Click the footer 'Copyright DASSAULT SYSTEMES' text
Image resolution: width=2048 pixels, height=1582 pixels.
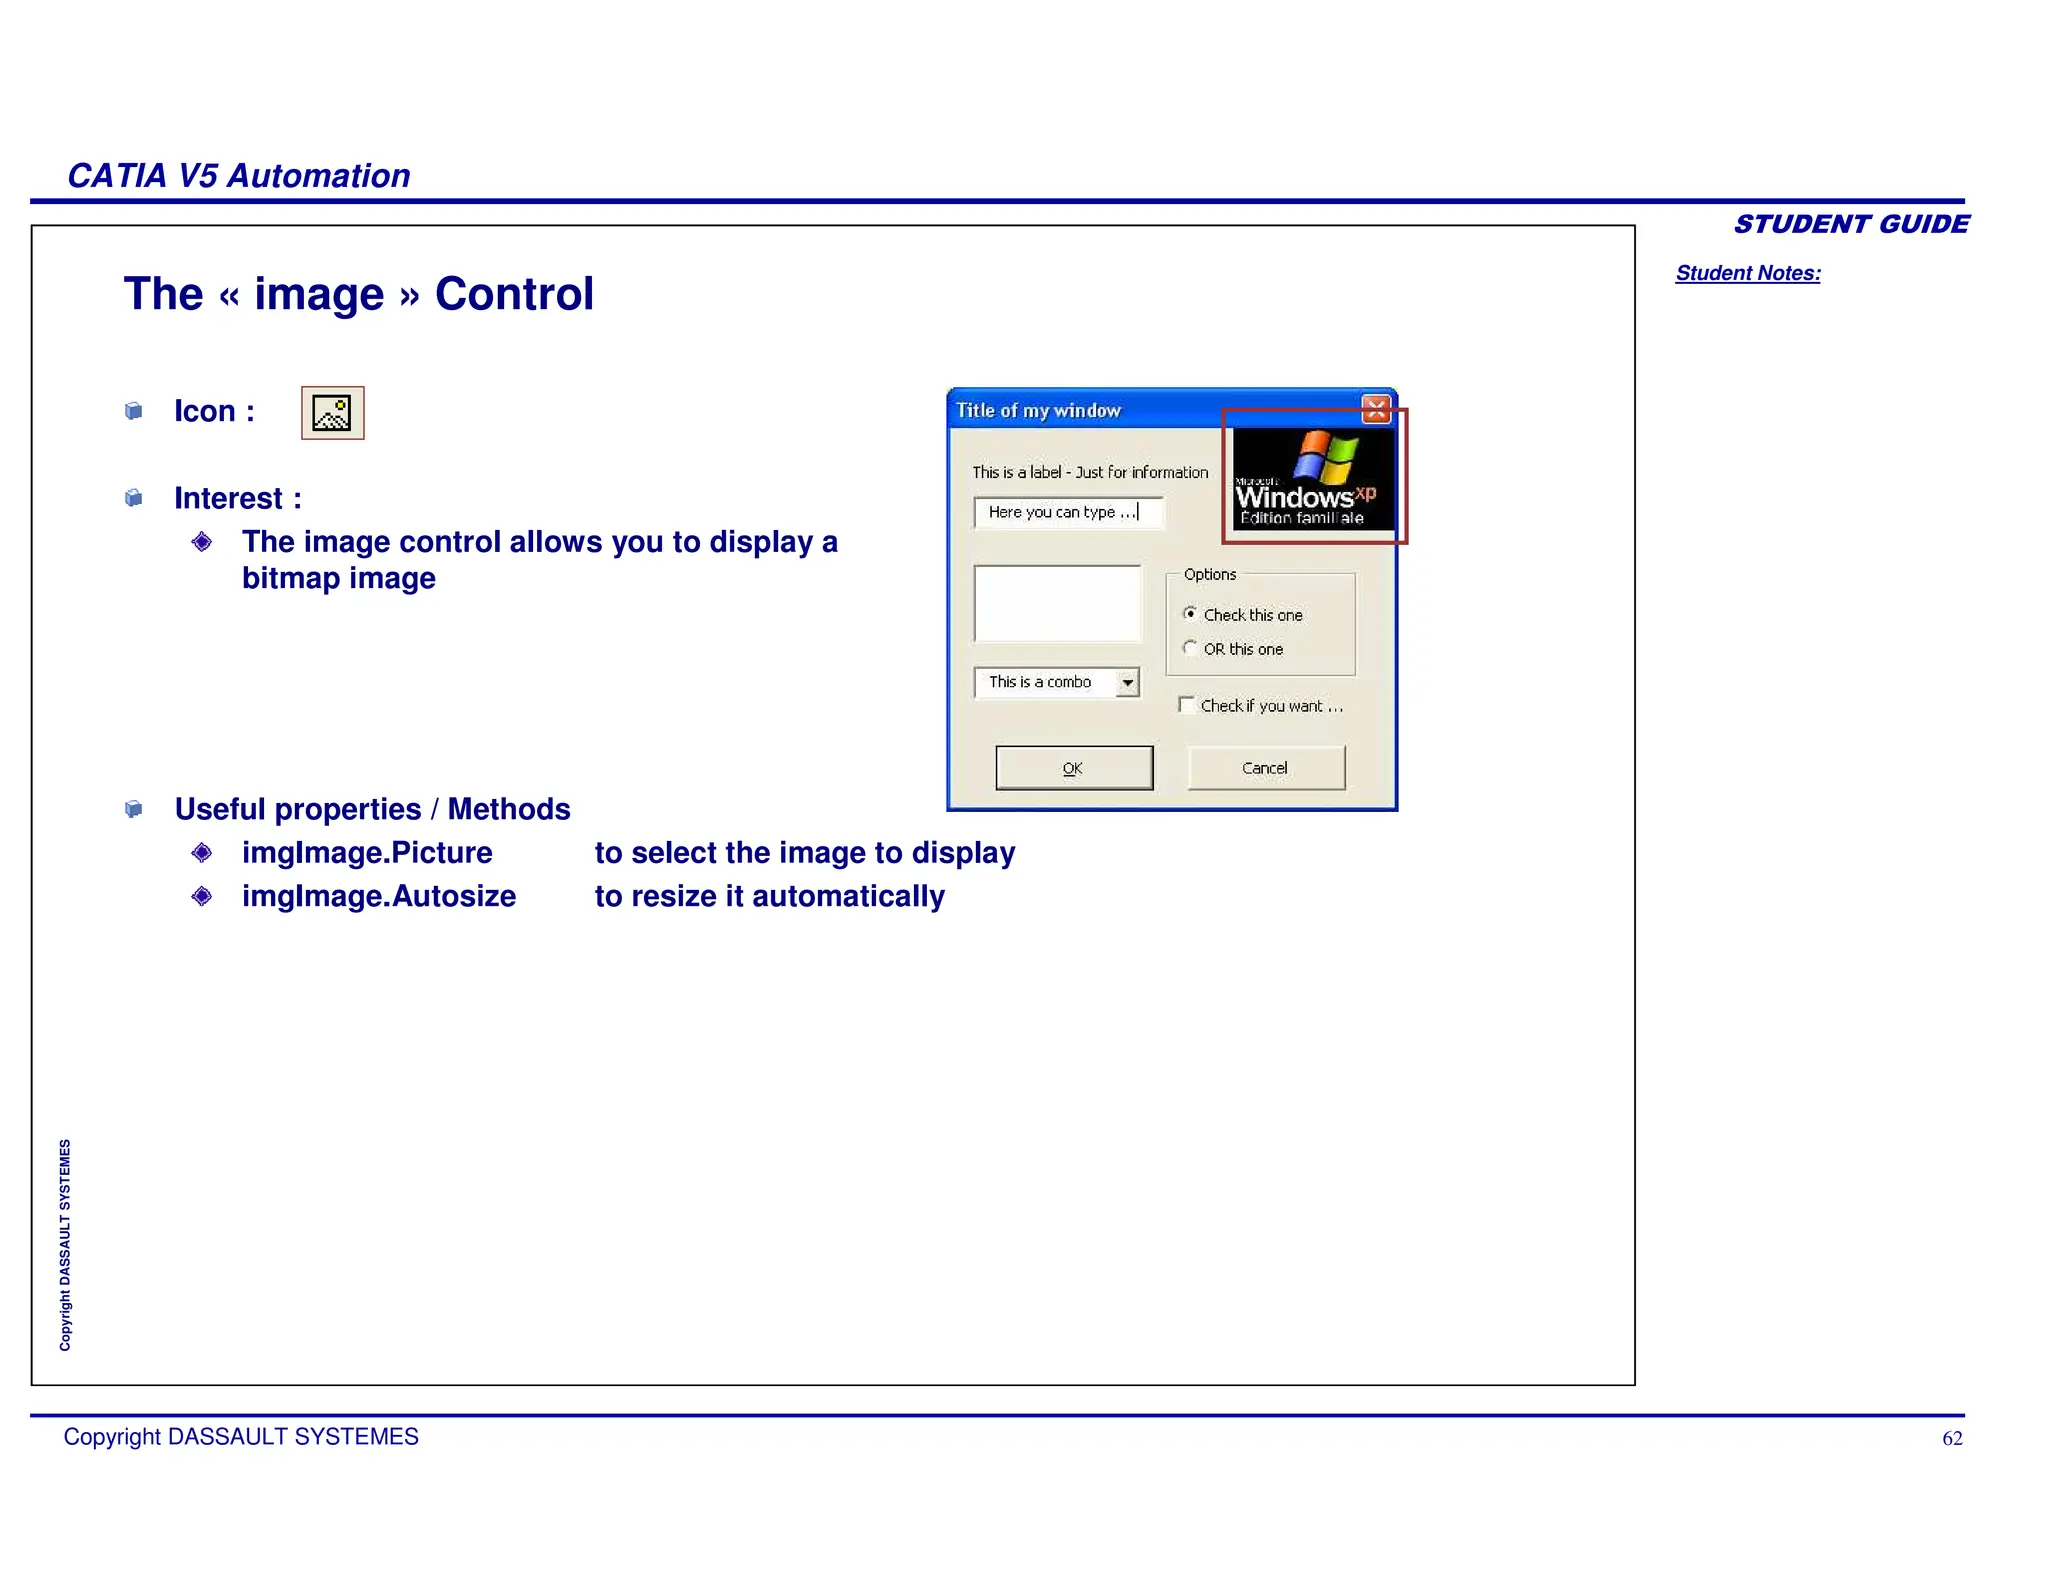pyautogui.click(x=241, y=1437)
